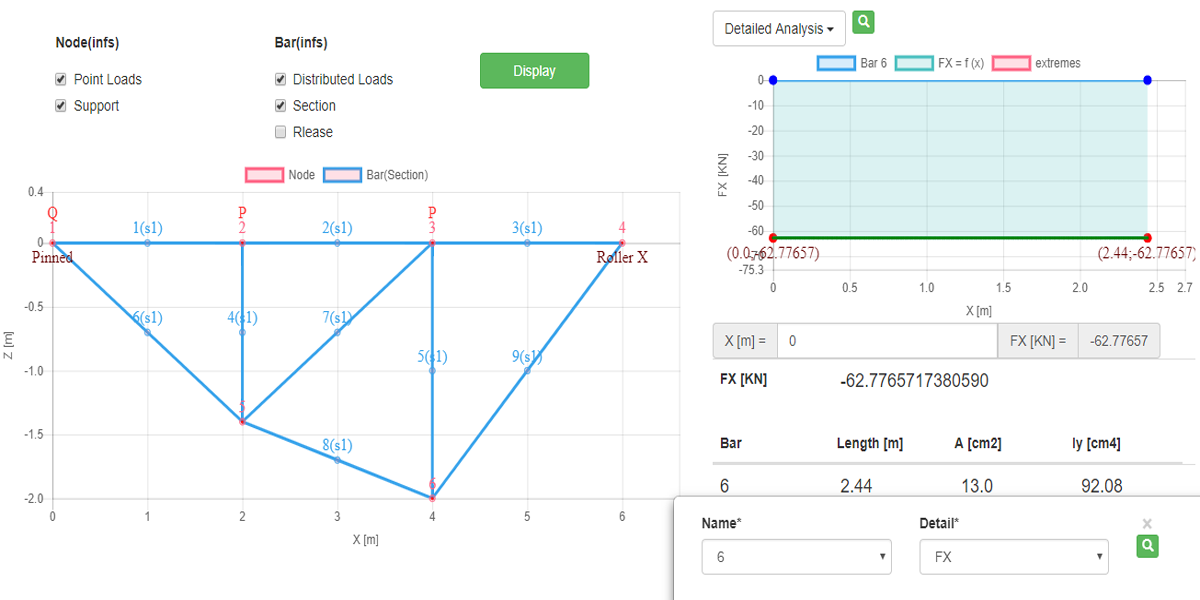1200x600 pixels.
Task: Toggle the extremes legend entry
Action: [1011, 63]
